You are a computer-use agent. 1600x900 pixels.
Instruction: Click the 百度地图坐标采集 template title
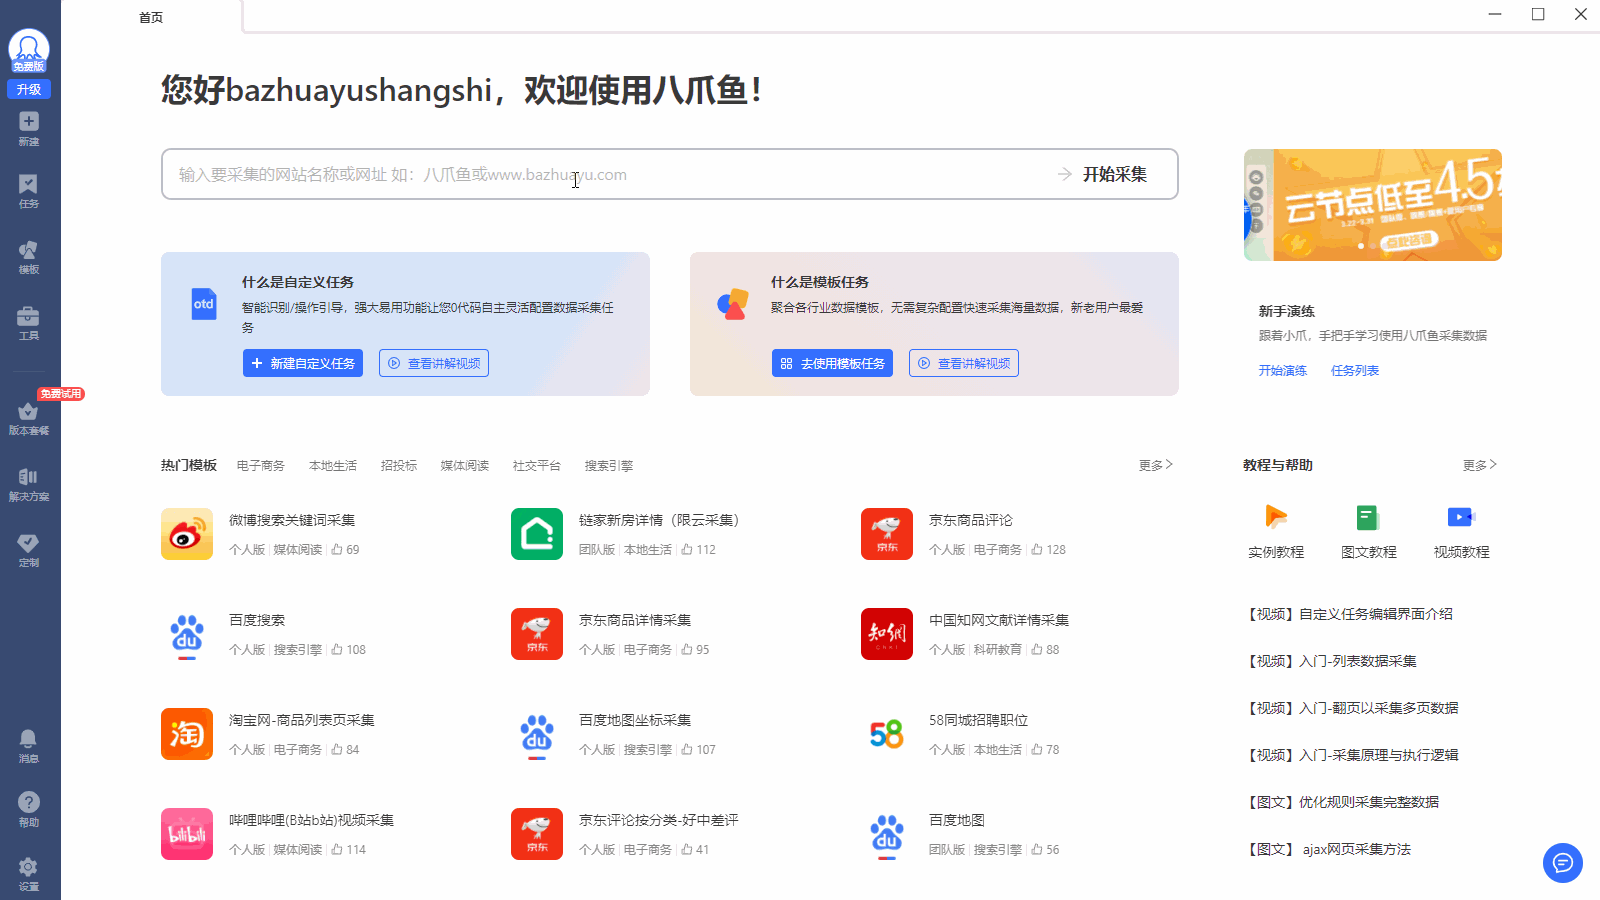pos(635,720)
